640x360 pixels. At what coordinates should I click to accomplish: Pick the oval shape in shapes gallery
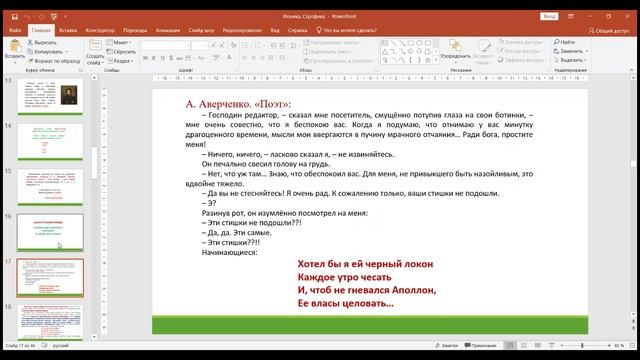419,43
